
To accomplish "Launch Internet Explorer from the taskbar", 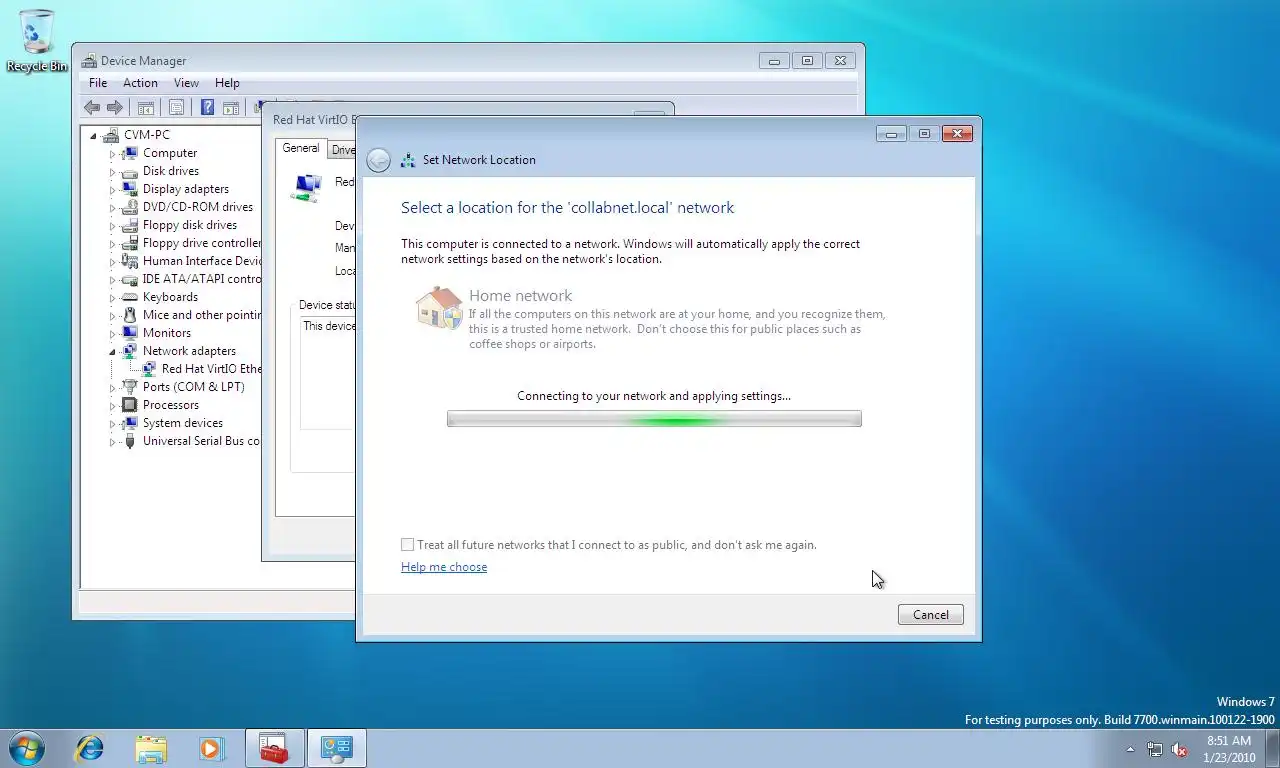I will pyautogui.click(x=90, y=748).
